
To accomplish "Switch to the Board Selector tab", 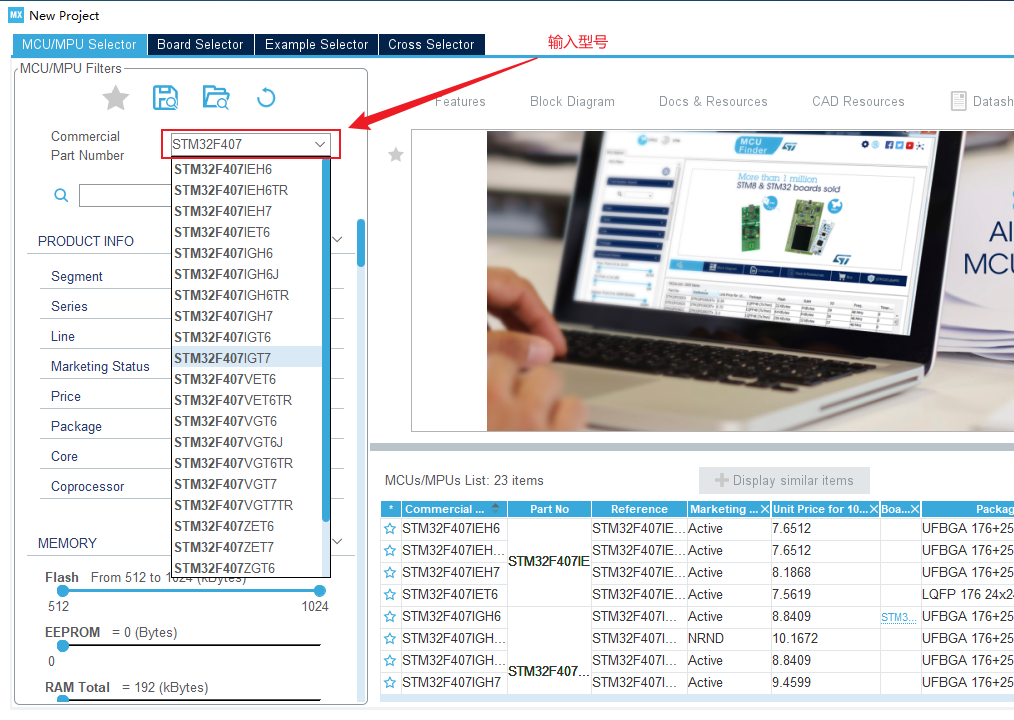I will pos(200,45).
